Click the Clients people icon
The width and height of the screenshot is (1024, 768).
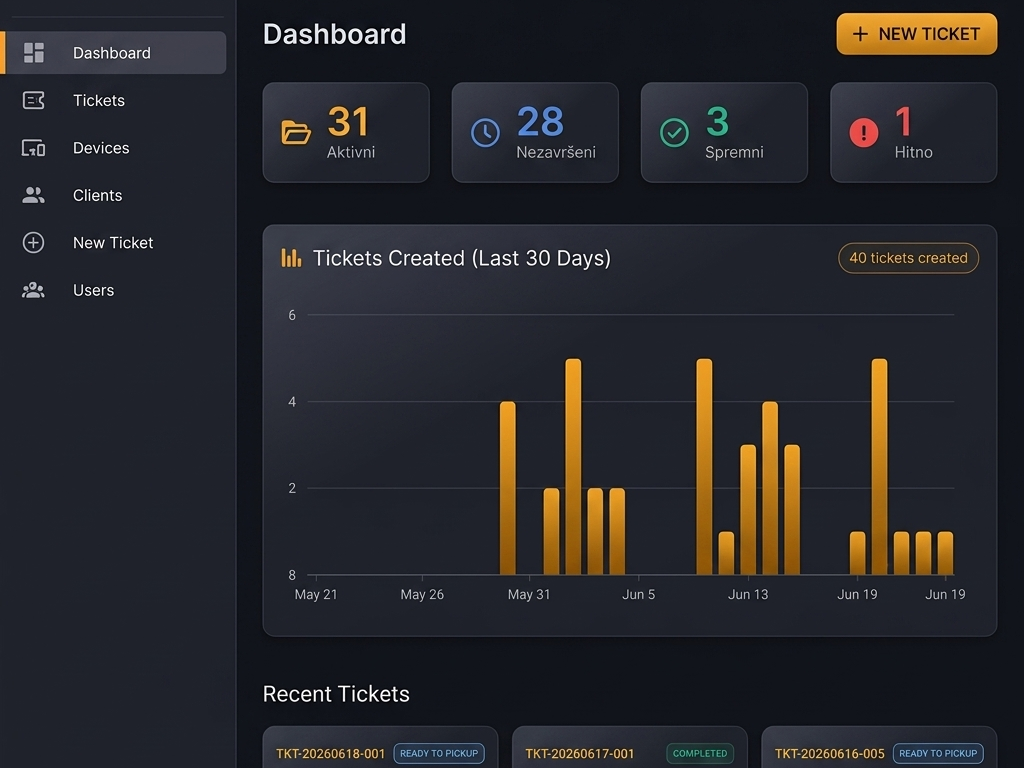pyautogui.click(x=33, y=195)
